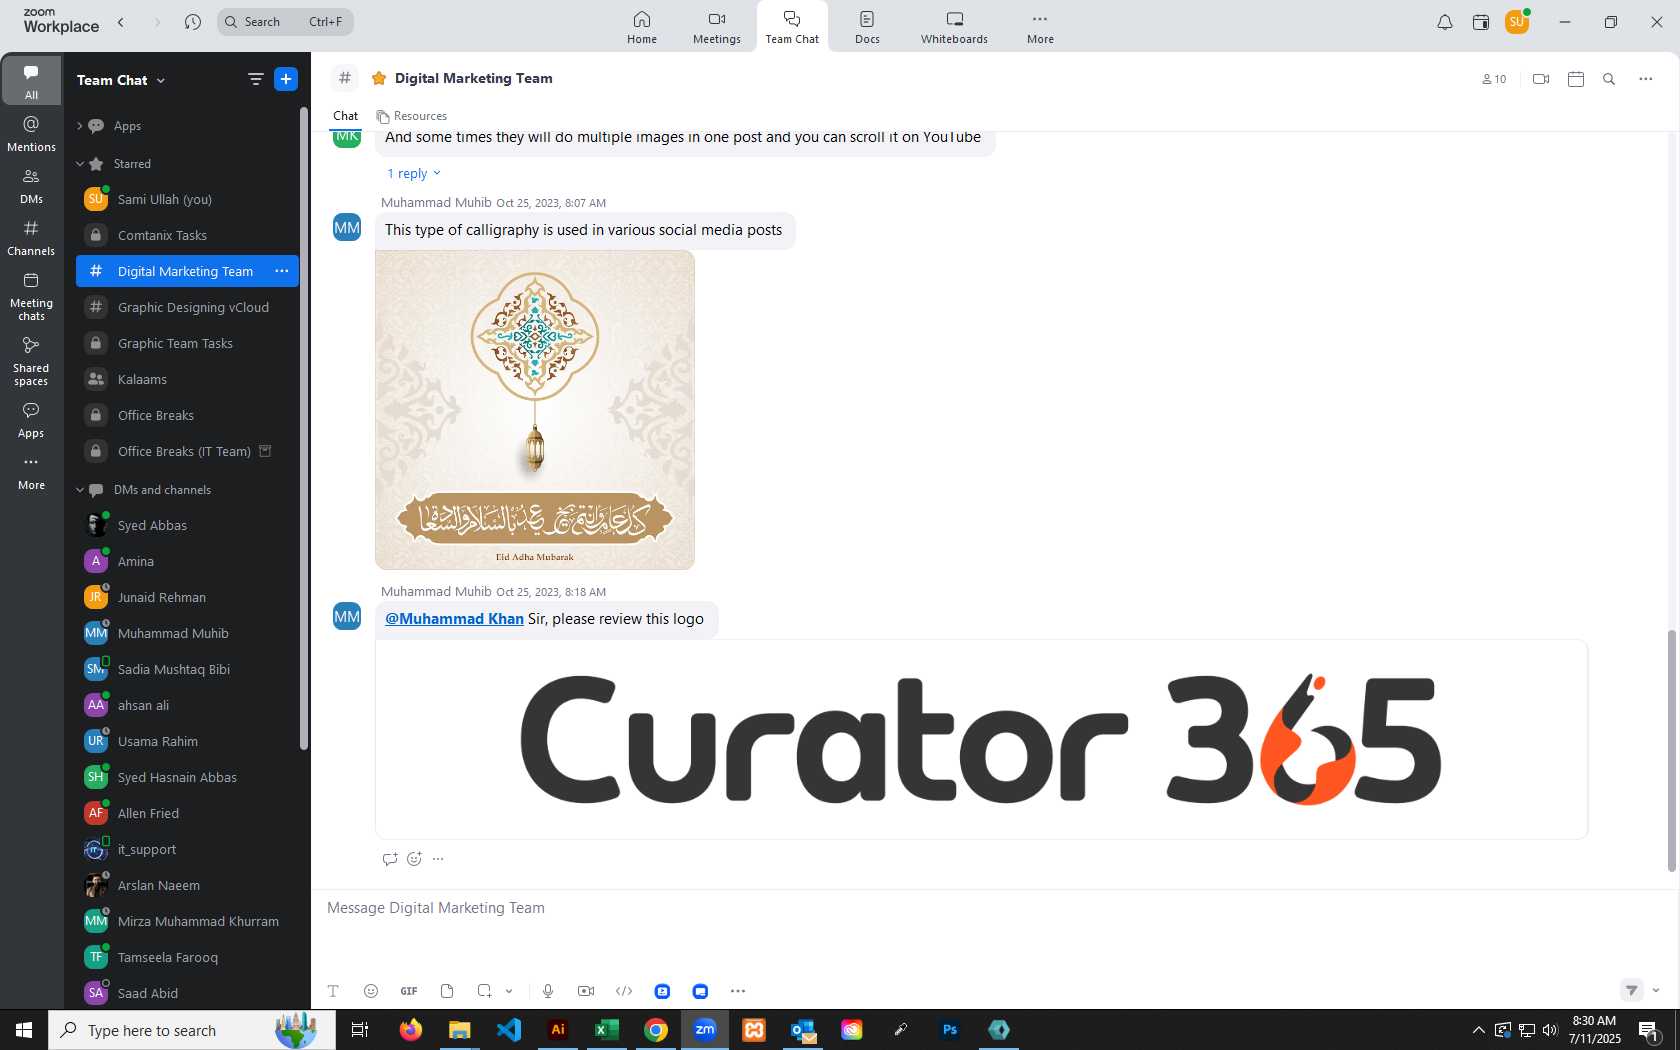The height and width of the screenshot is (1050, 1680).
Task: Add an emoji reaction to the logo message
Action: click(415, 859)
